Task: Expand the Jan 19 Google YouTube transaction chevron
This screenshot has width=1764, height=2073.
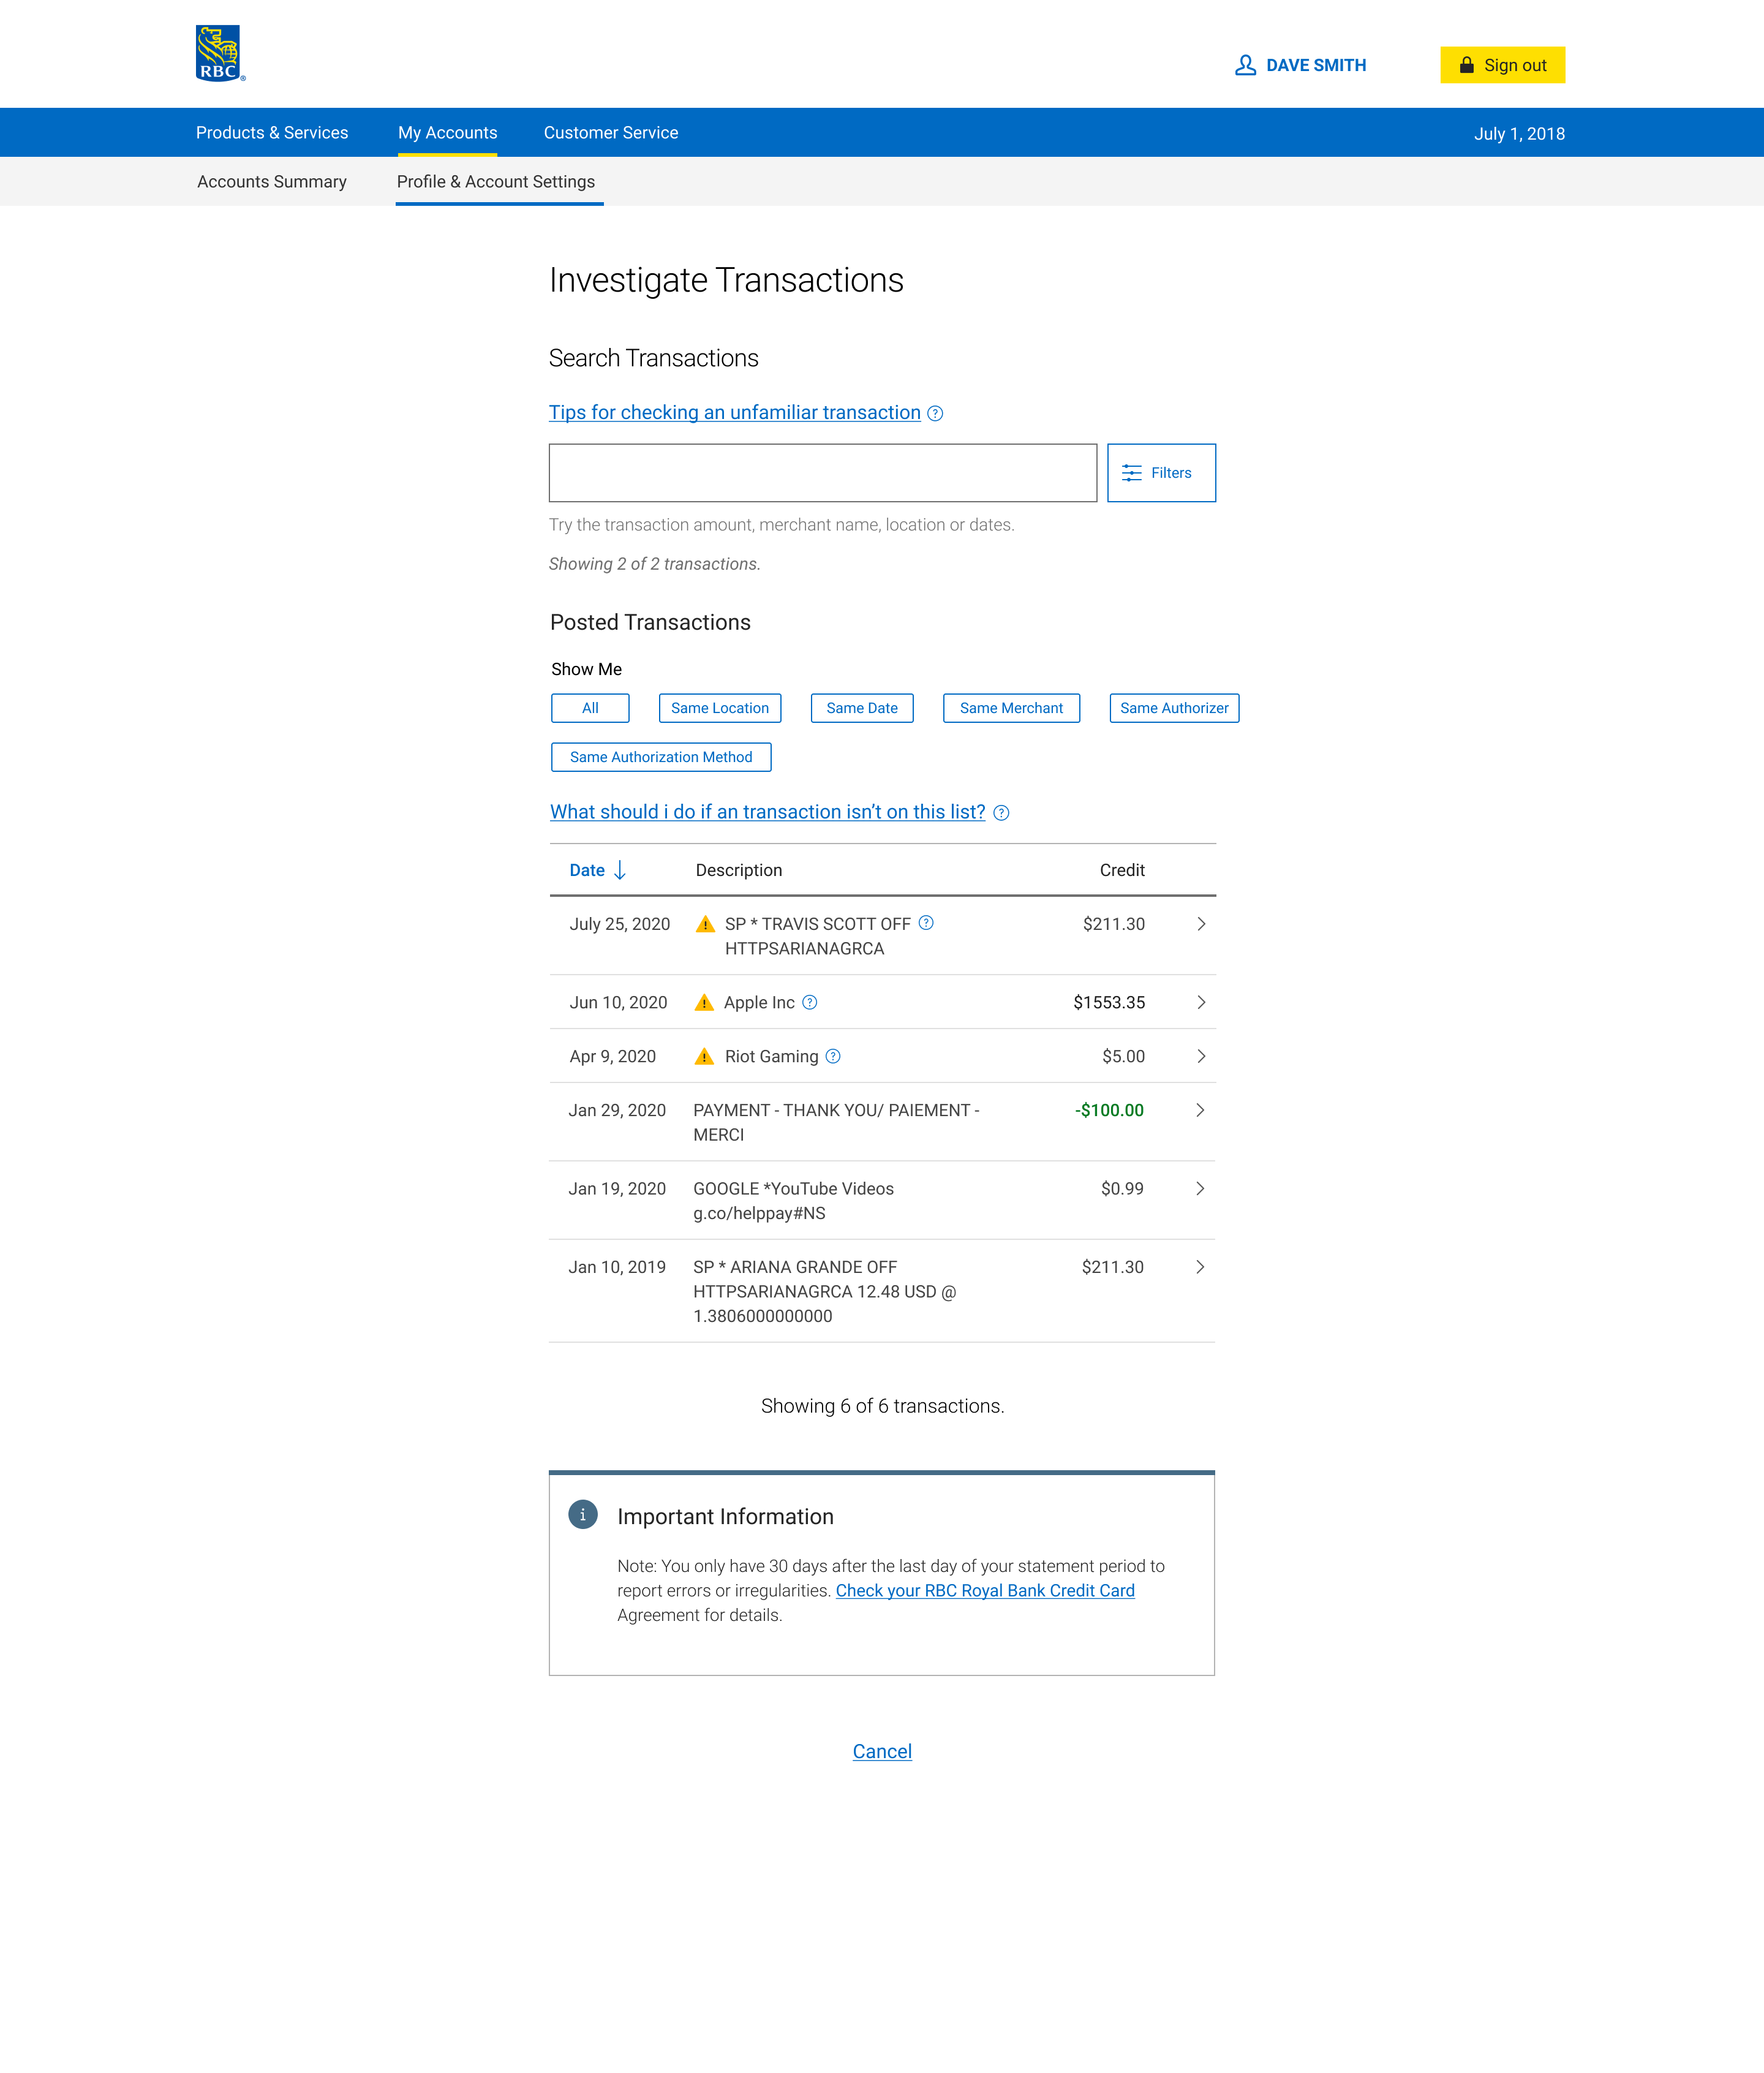Action: coord(1200,1188)
